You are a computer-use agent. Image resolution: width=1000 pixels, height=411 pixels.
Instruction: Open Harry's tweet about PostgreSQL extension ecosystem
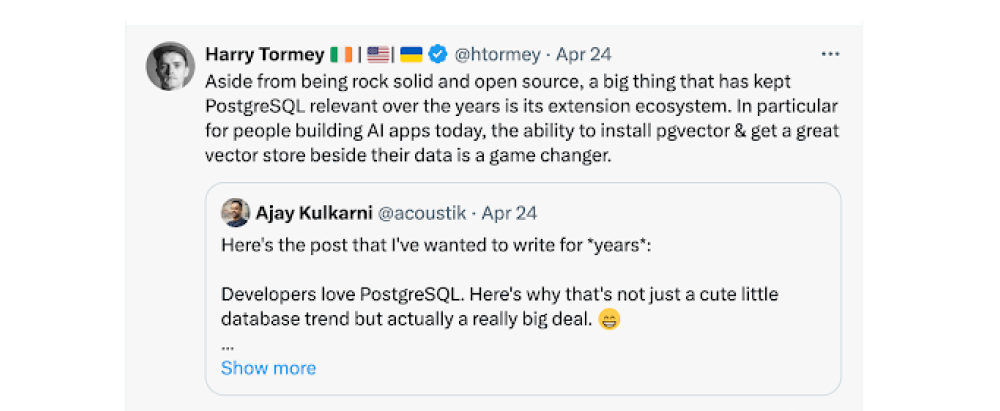click(x=520, y=104)
